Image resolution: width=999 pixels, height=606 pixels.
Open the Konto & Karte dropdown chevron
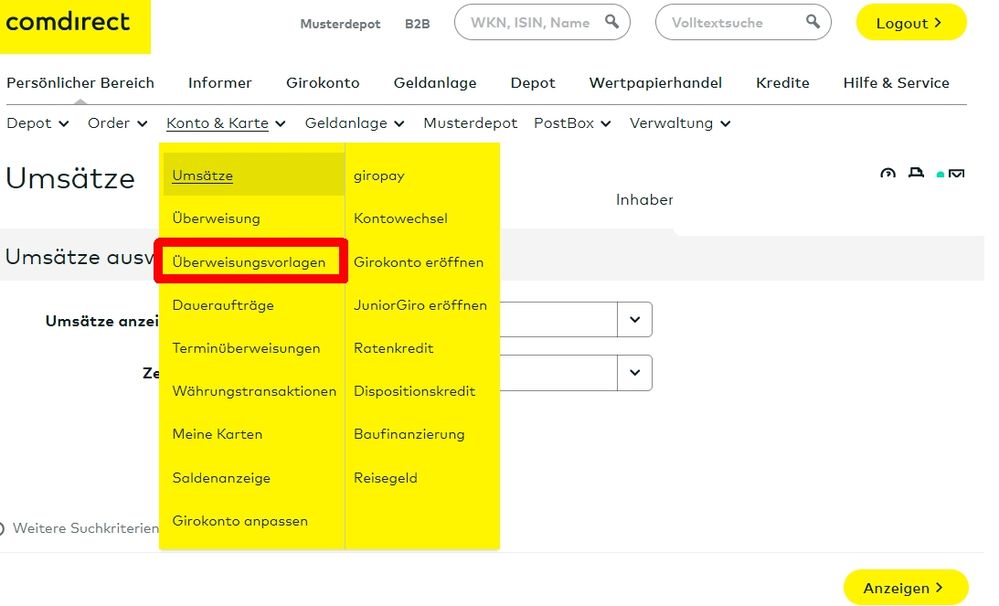click(284, 123)
